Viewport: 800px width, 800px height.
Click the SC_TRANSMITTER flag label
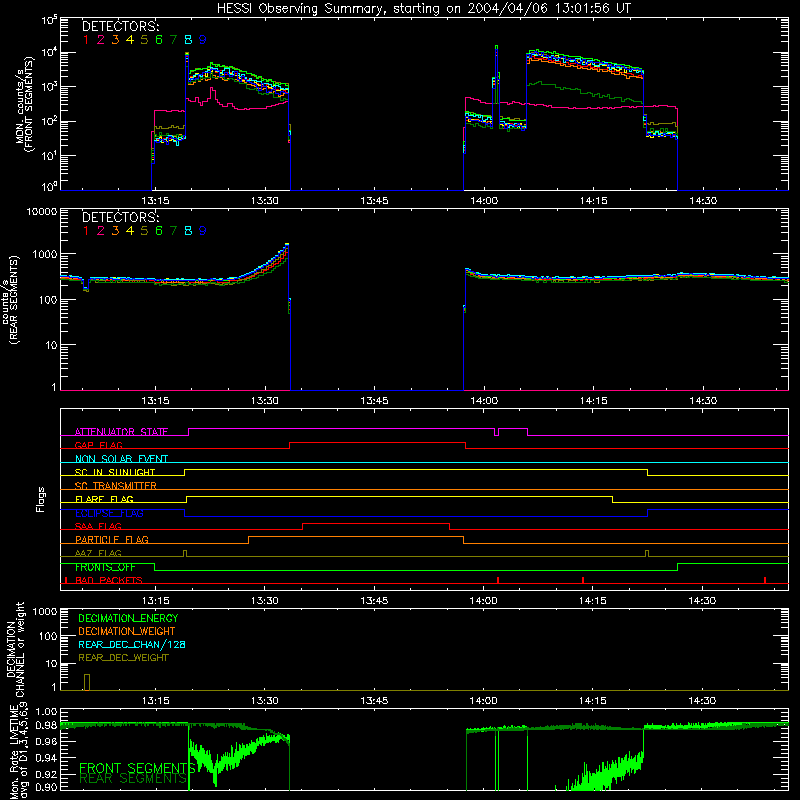click(x=116, y=485)
